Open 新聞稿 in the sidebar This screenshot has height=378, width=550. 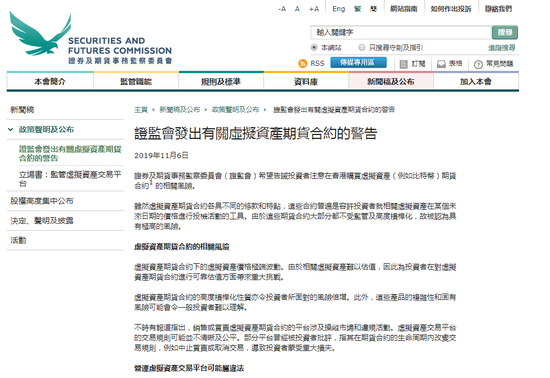[22, 110]
